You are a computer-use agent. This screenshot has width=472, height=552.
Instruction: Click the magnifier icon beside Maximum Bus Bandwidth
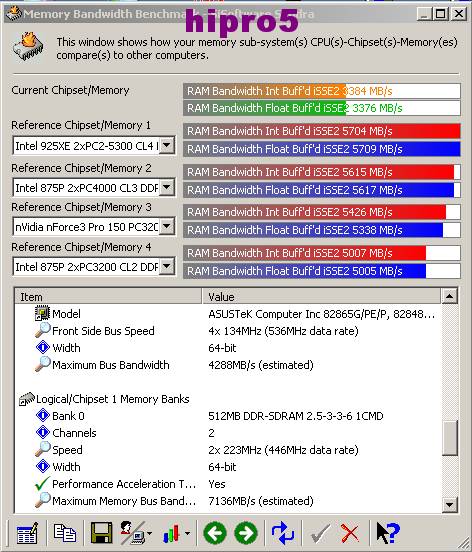(x=42, y=365)
